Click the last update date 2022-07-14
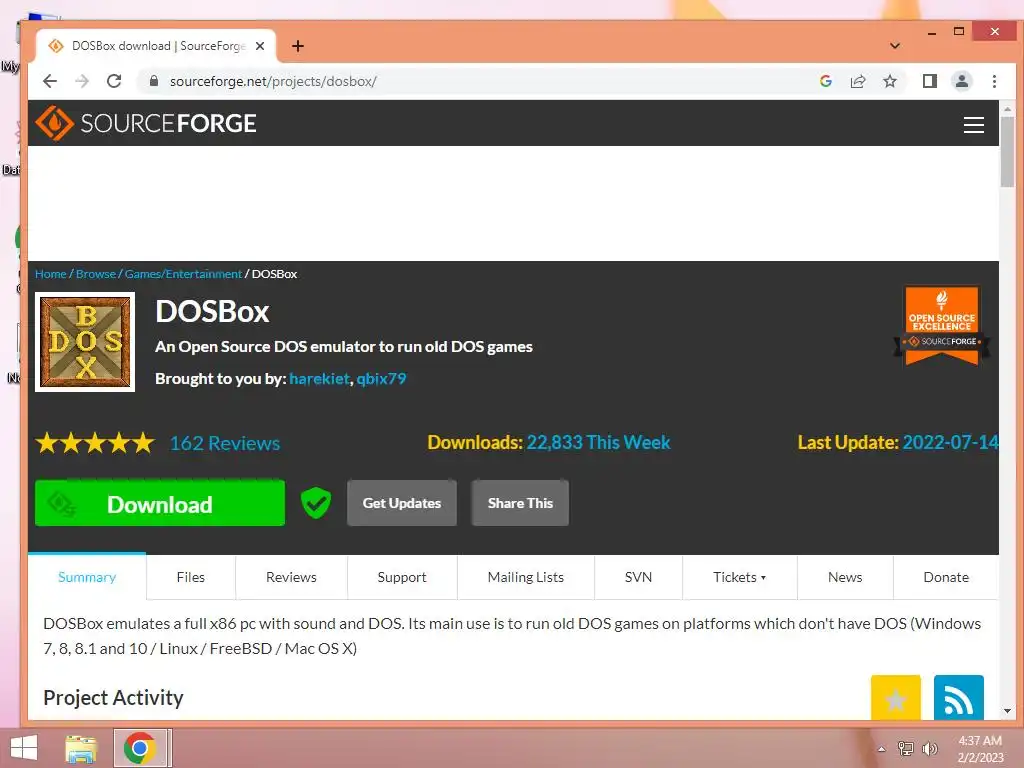 click(x=950, y=443)
